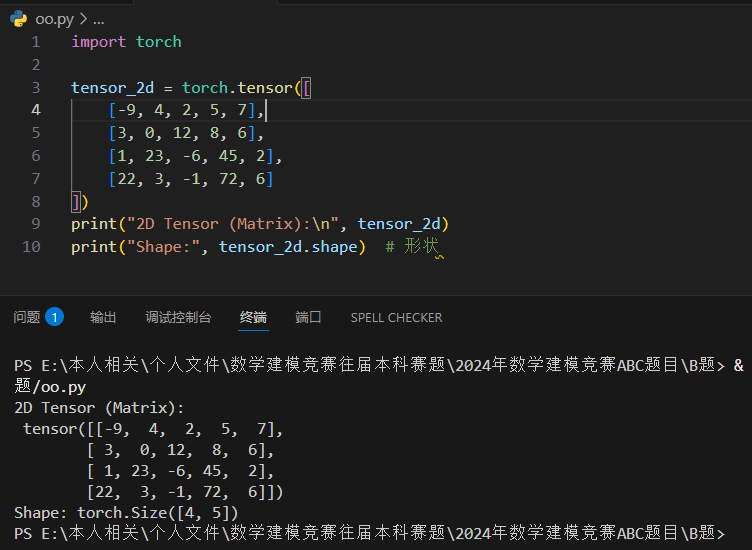Click the '# 形状' comment on line 10
The height and width of the screenshot is (550, 752).
tap(412, 247)
